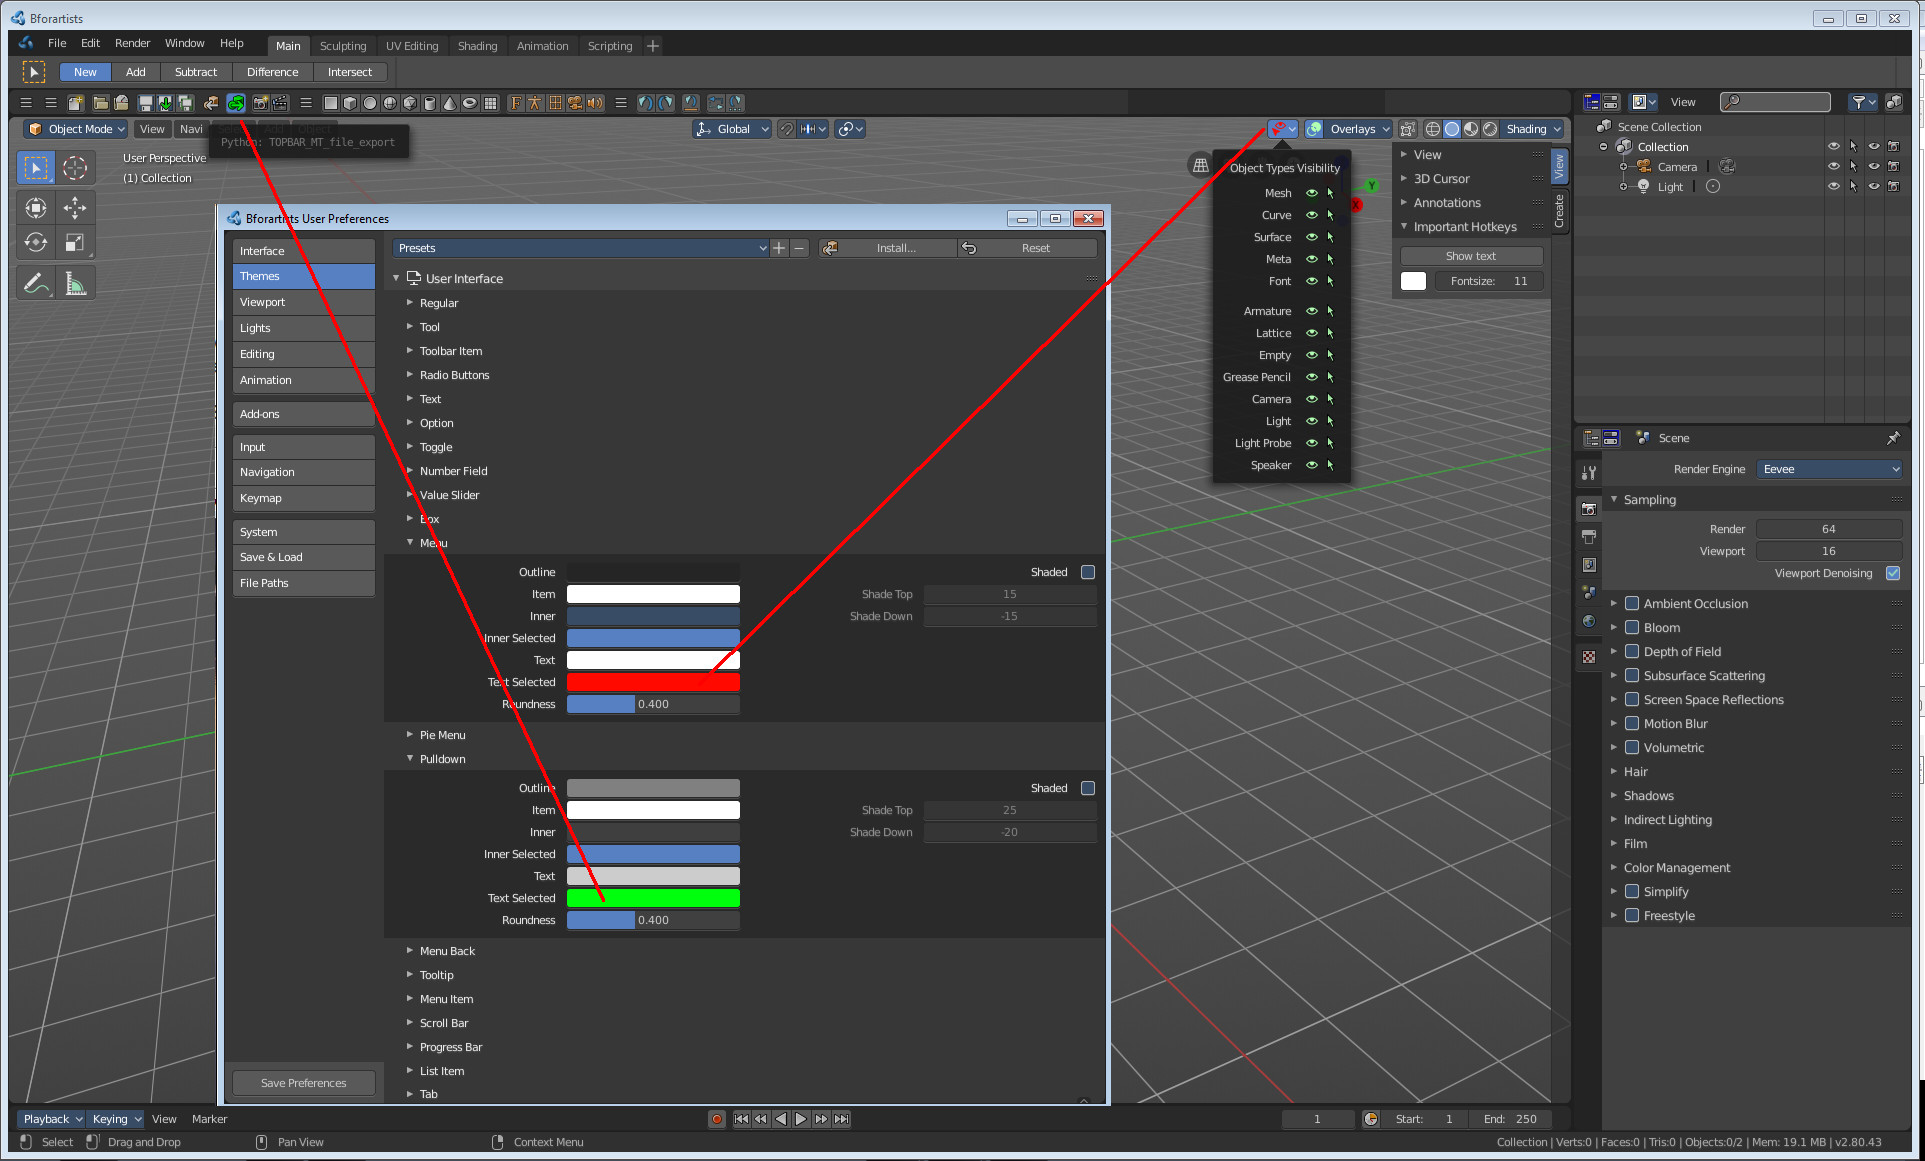Enable the Bloom checkbox
The height and width of the screenshot is (1161, 1925).
tap(1632, 627)
